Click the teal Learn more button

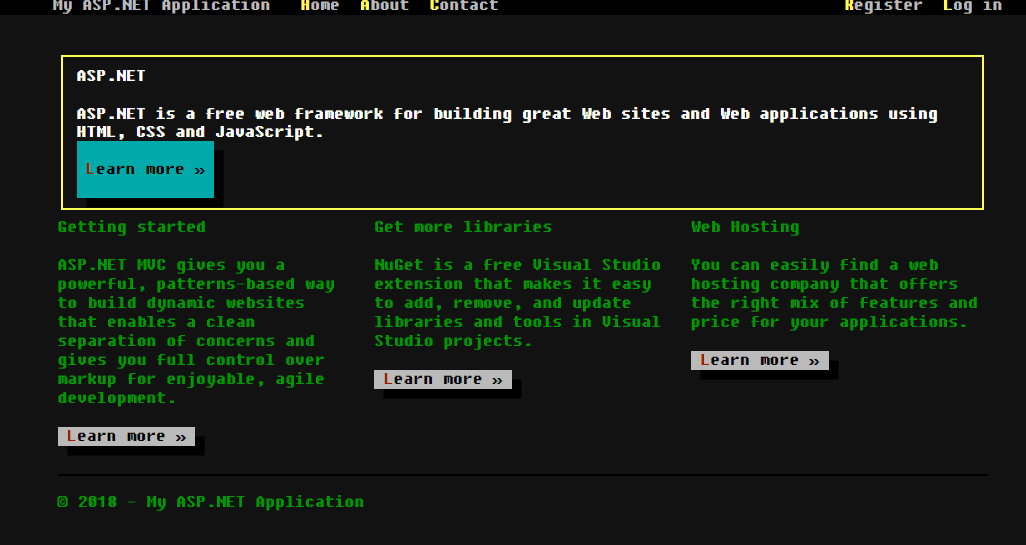(x=145, y=169)
